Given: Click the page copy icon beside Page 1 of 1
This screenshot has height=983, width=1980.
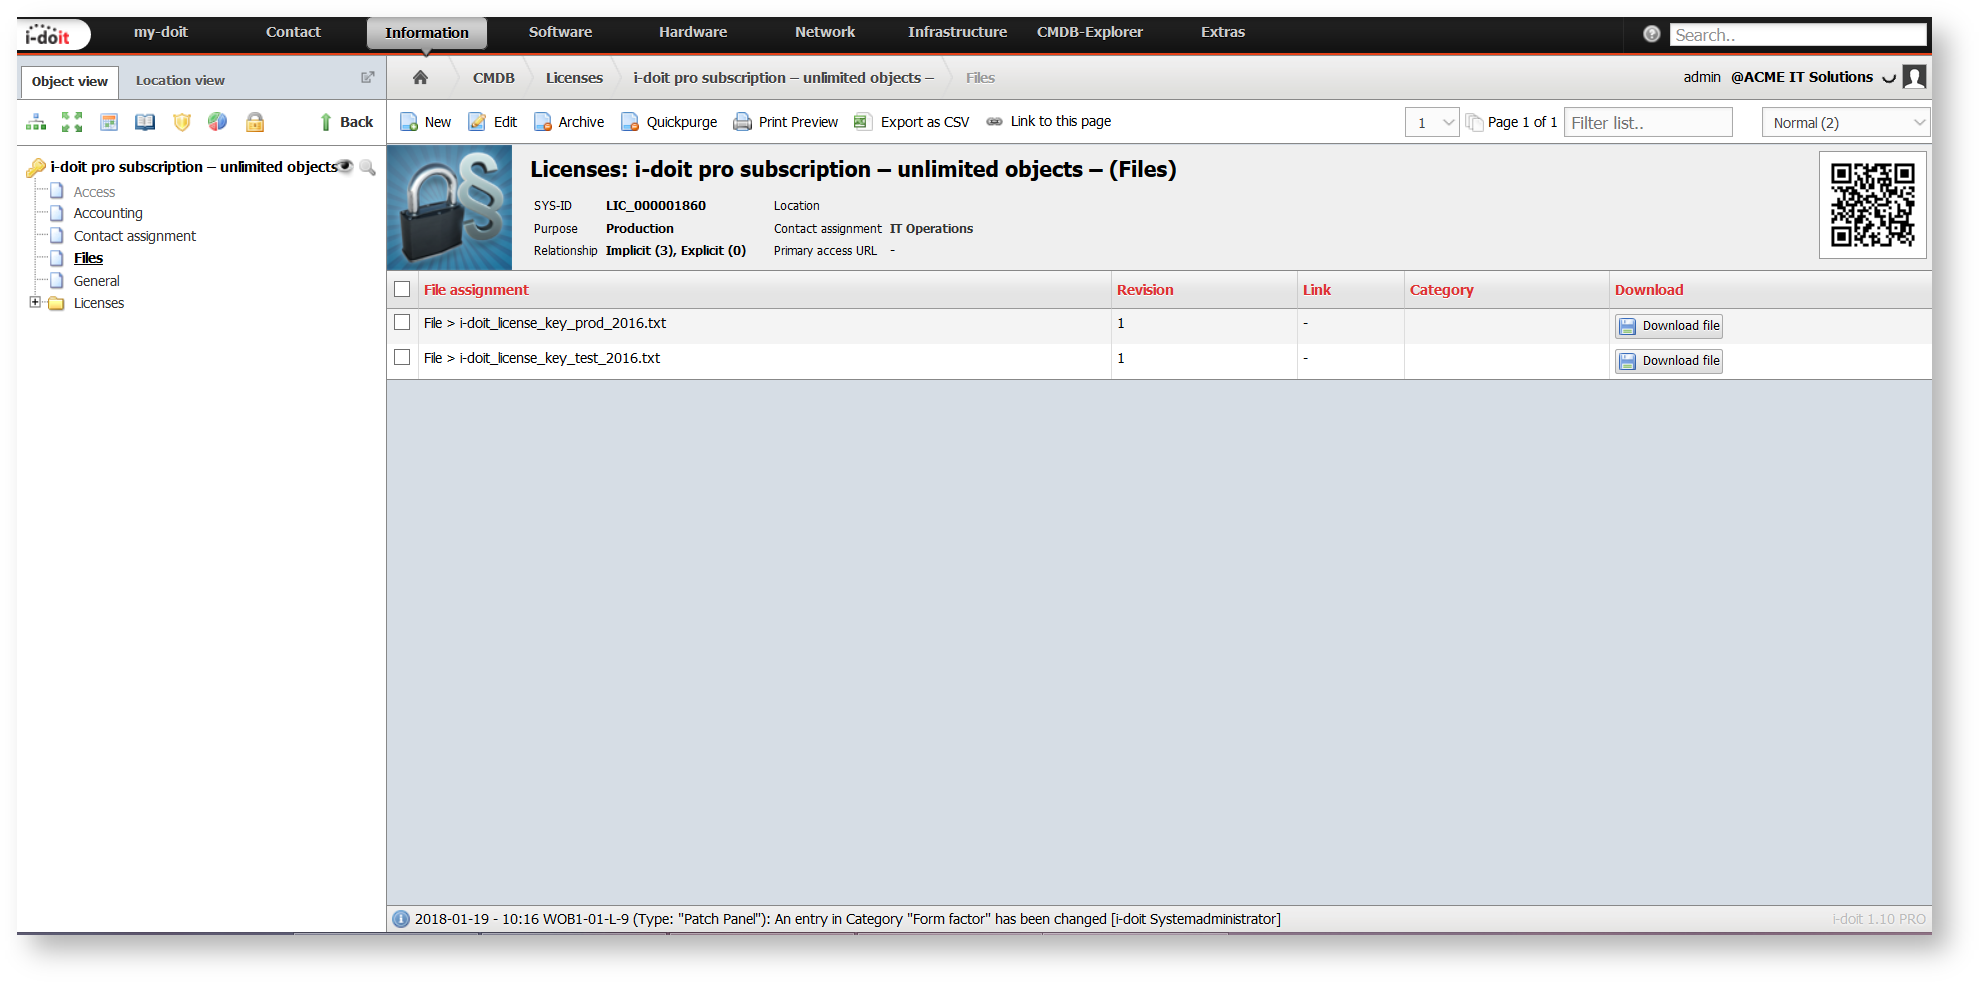Looking at the screenshot, I should [x=1474, y=122].
